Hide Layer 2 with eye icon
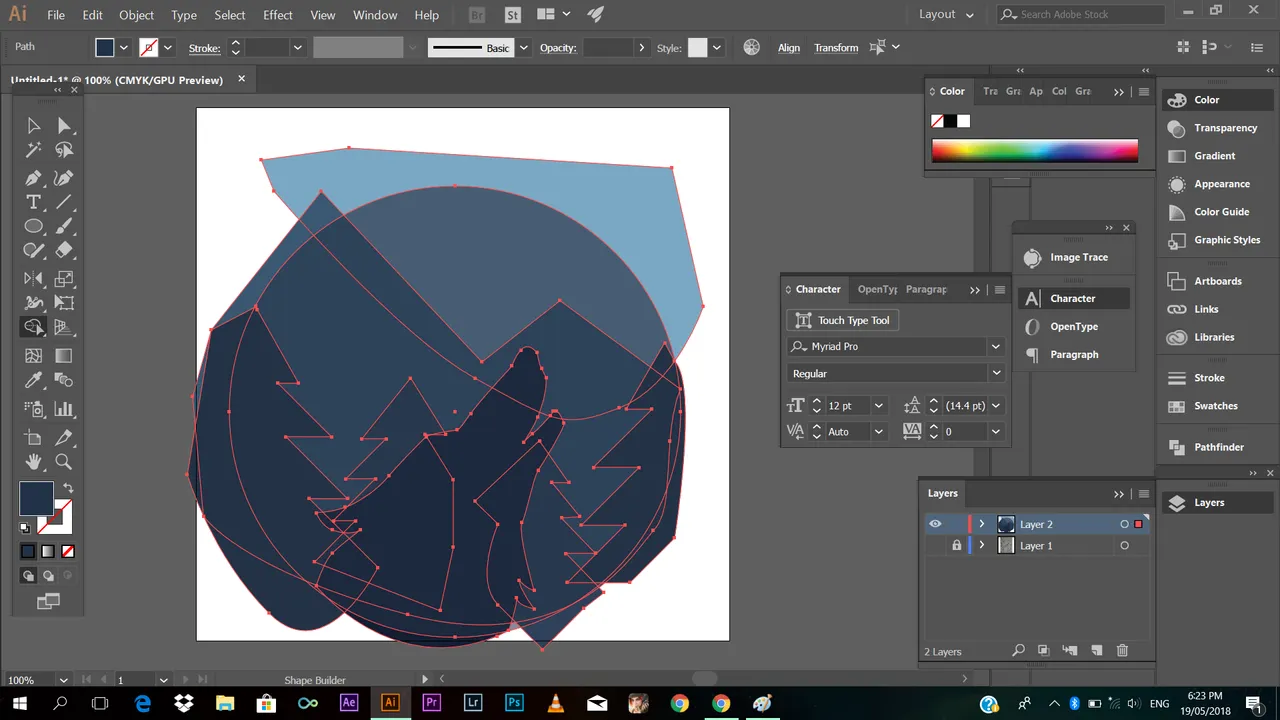This screenshot has width=1280, height=720. 935,524
